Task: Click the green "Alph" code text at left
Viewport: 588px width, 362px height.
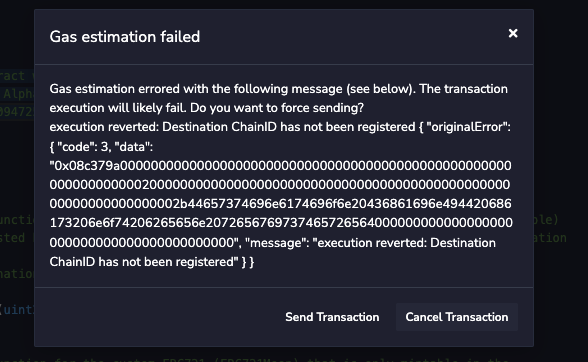Action: 19,93
